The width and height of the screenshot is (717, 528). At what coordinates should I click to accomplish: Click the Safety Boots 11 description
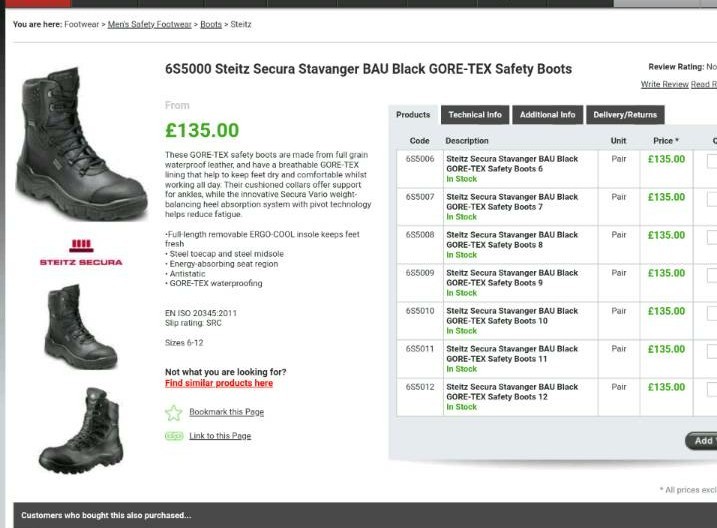tap(512, 354)
